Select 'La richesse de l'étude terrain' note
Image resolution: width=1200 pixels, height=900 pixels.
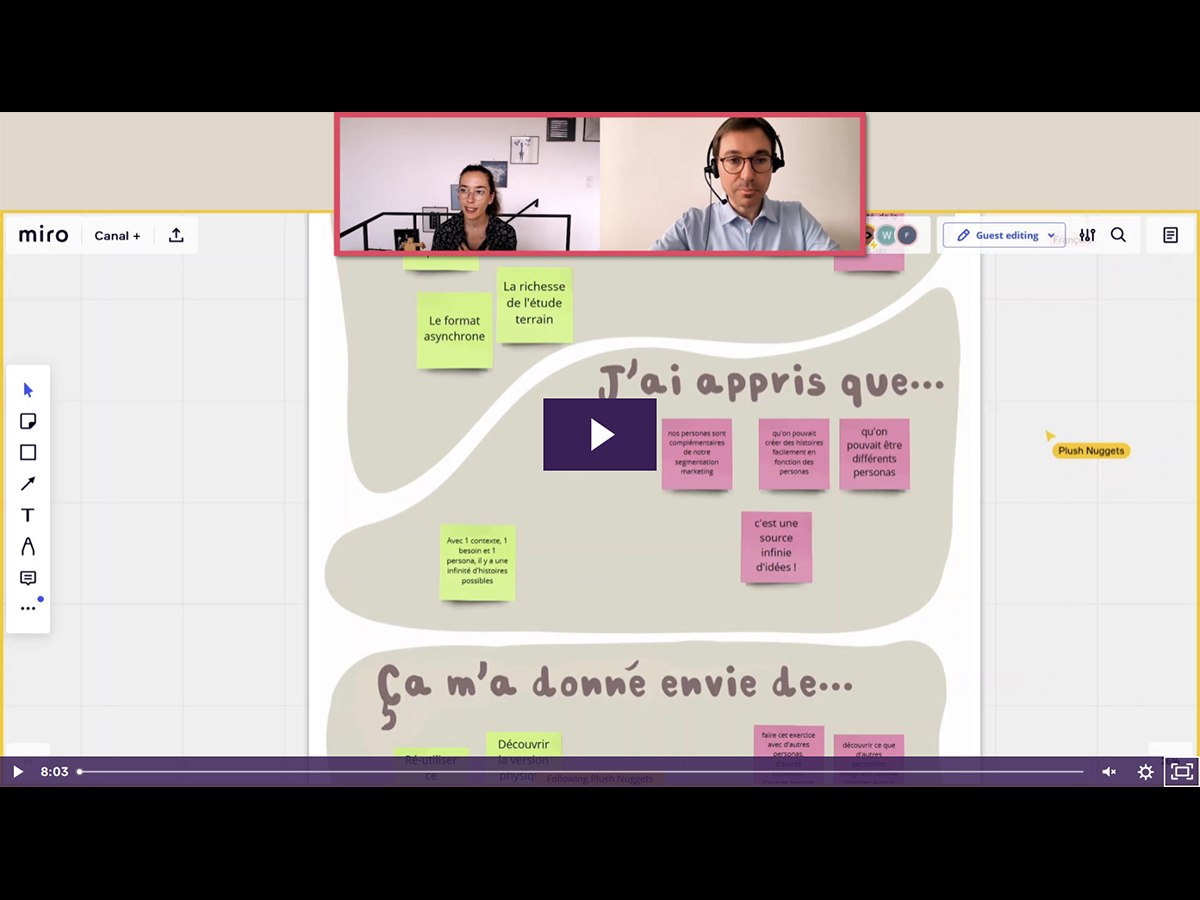click(x=534, y=303)
